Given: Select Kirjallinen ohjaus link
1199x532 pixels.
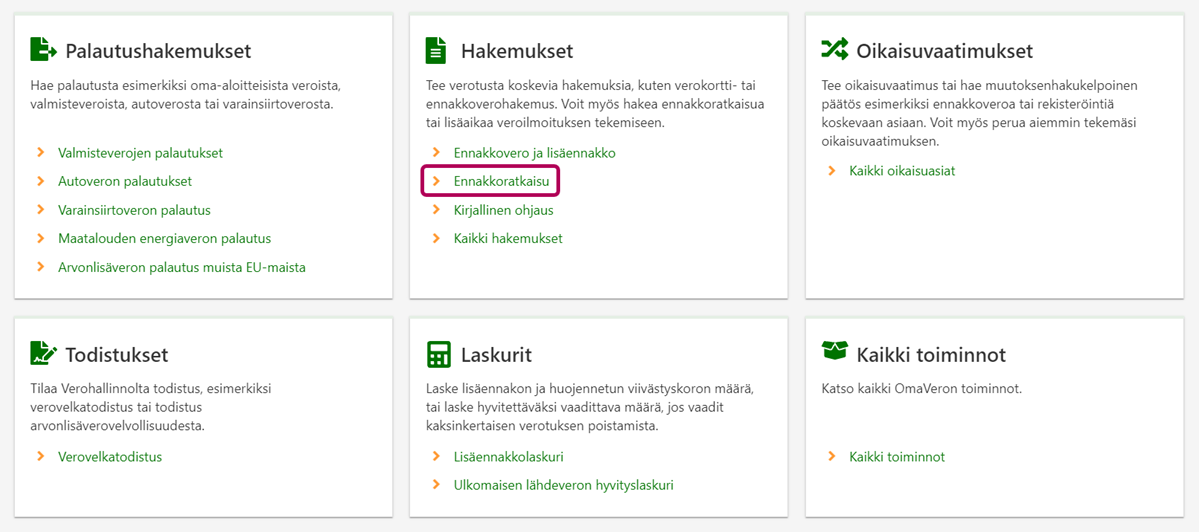Looking at the screenshot, I should [503, 210].
